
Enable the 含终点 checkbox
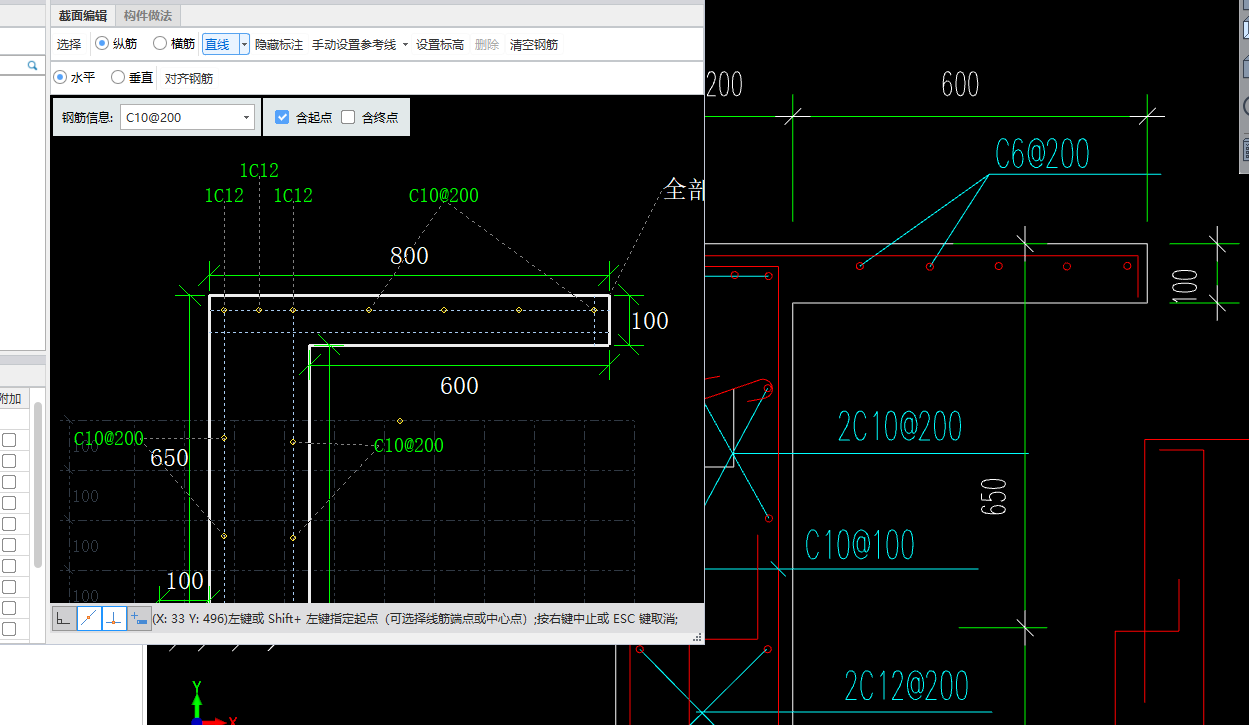pos(348,117)
